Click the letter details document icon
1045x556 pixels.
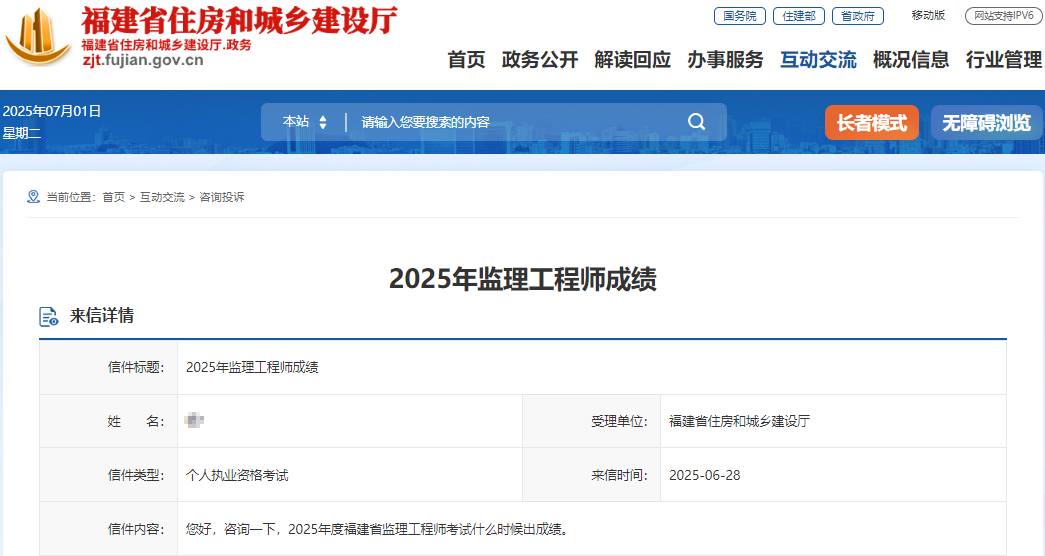49,317
